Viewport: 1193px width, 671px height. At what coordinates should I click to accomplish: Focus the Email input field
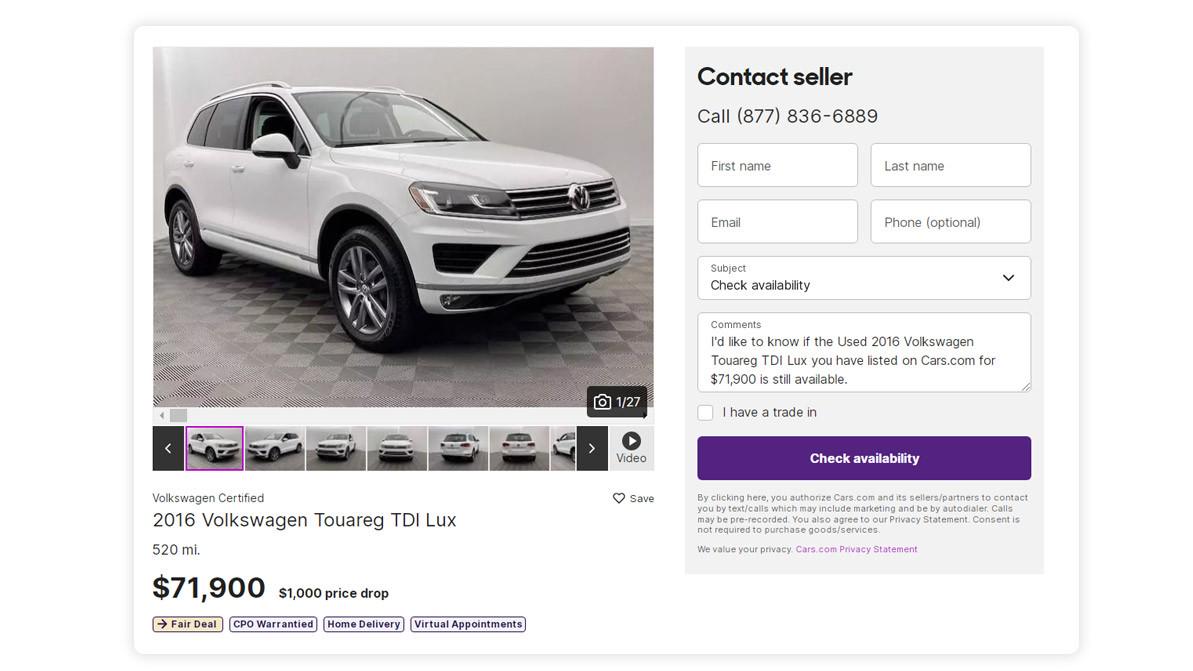(777, 222)
